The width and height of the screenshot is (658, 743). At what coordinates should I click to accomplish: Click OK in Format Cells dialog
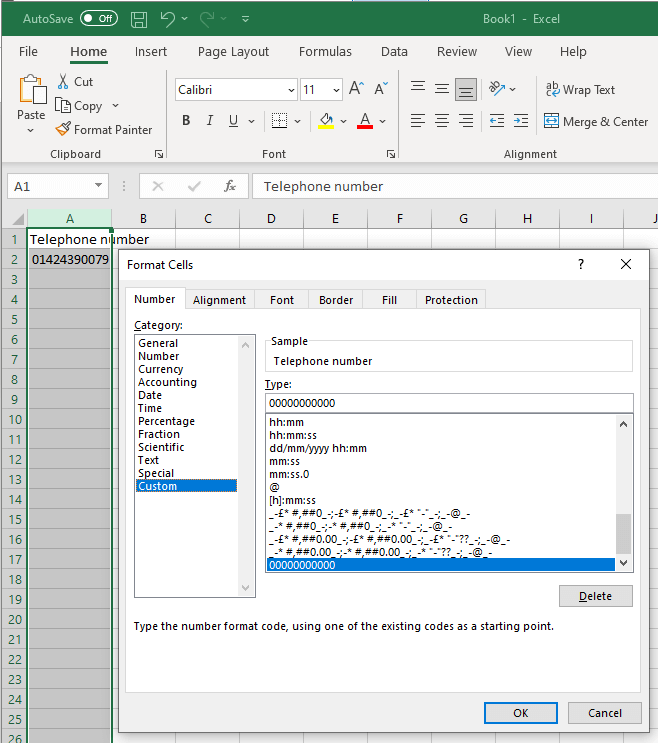point(521,713)
